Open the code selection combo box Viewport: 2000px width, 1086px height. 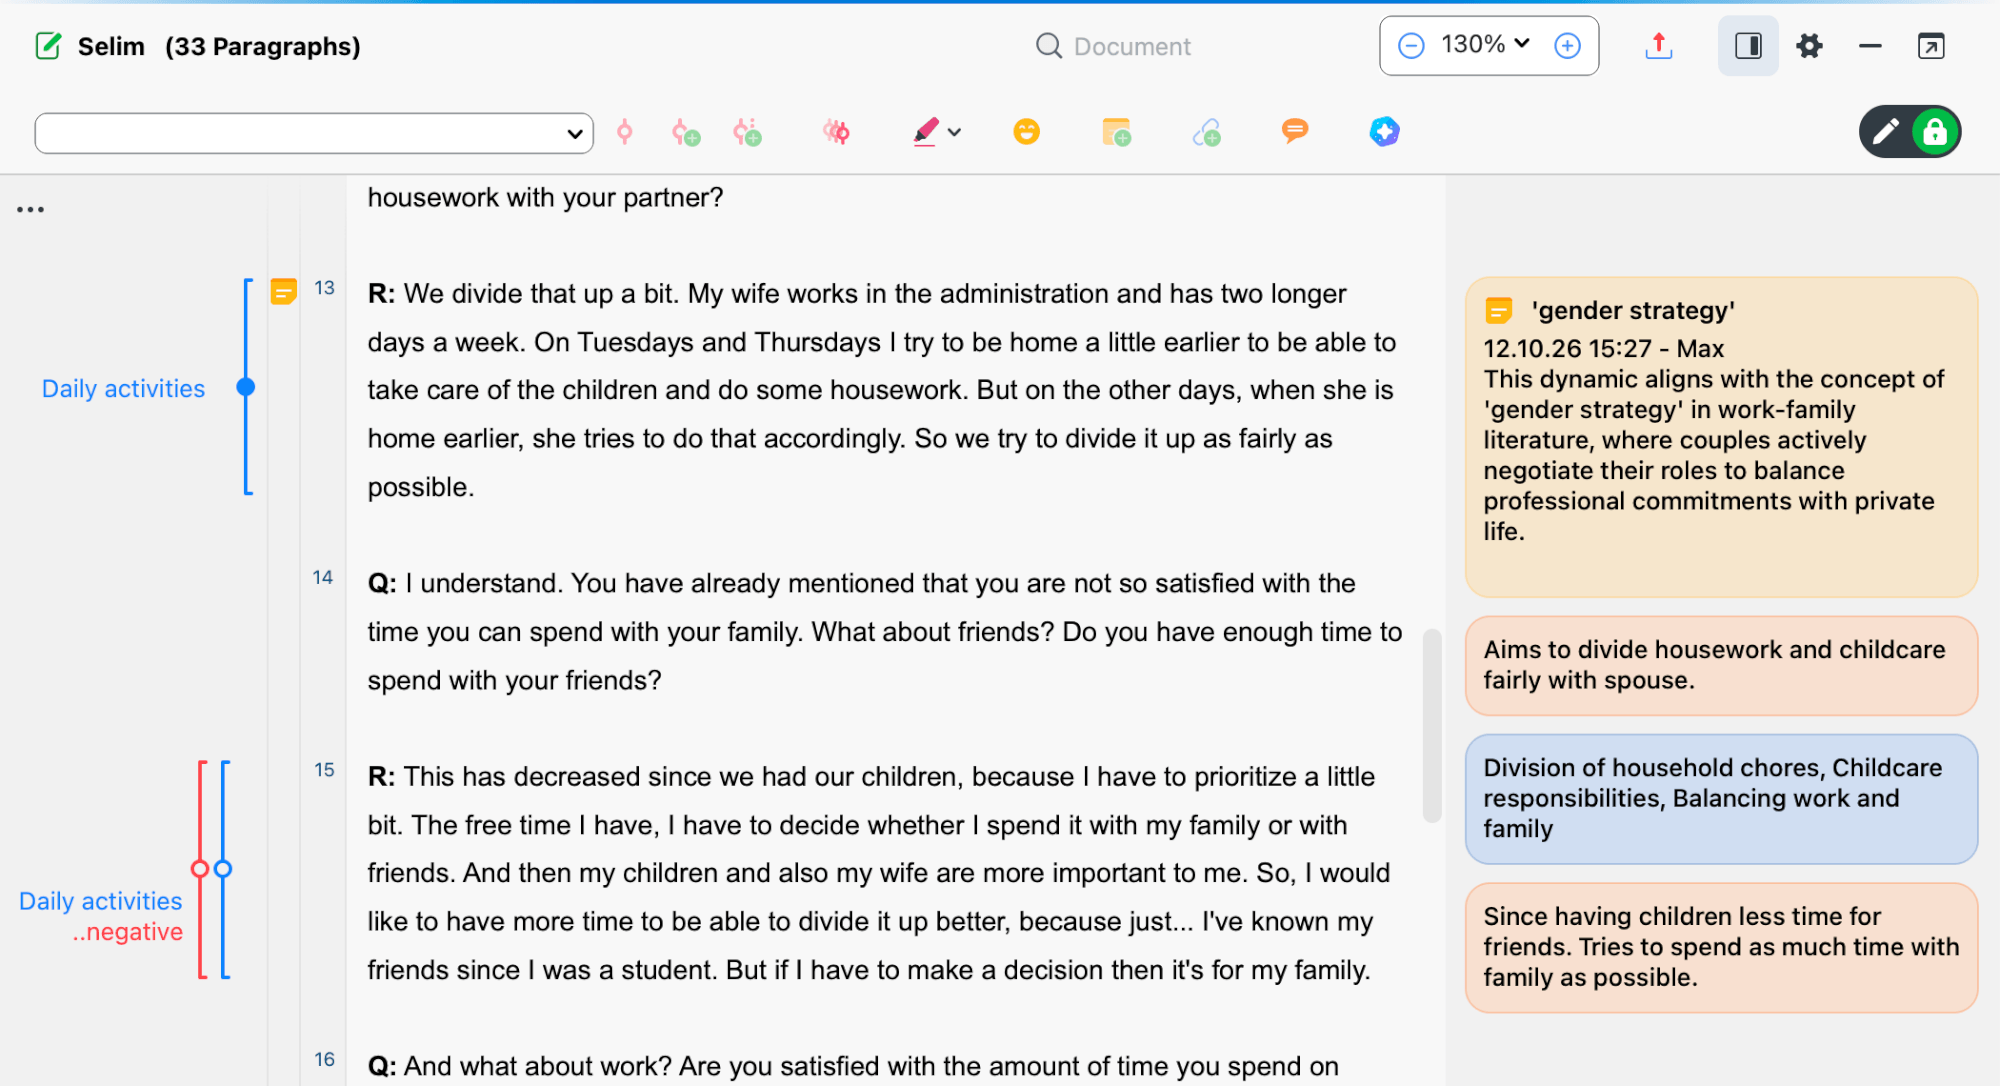314,133
